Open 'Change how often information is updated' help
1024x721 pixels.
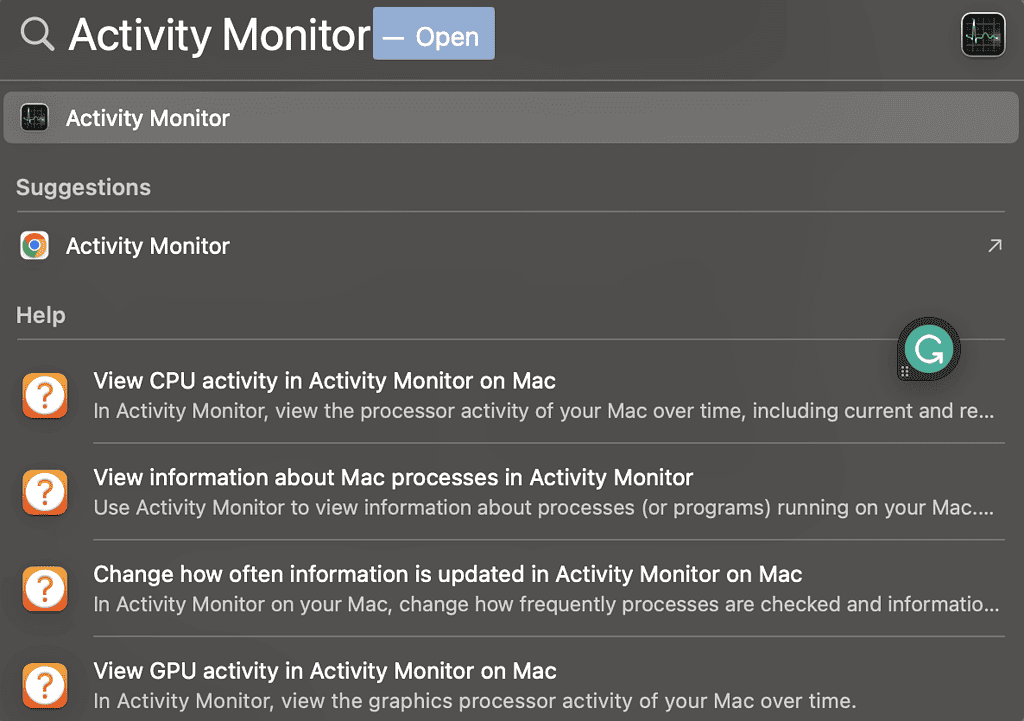(447, 575)
